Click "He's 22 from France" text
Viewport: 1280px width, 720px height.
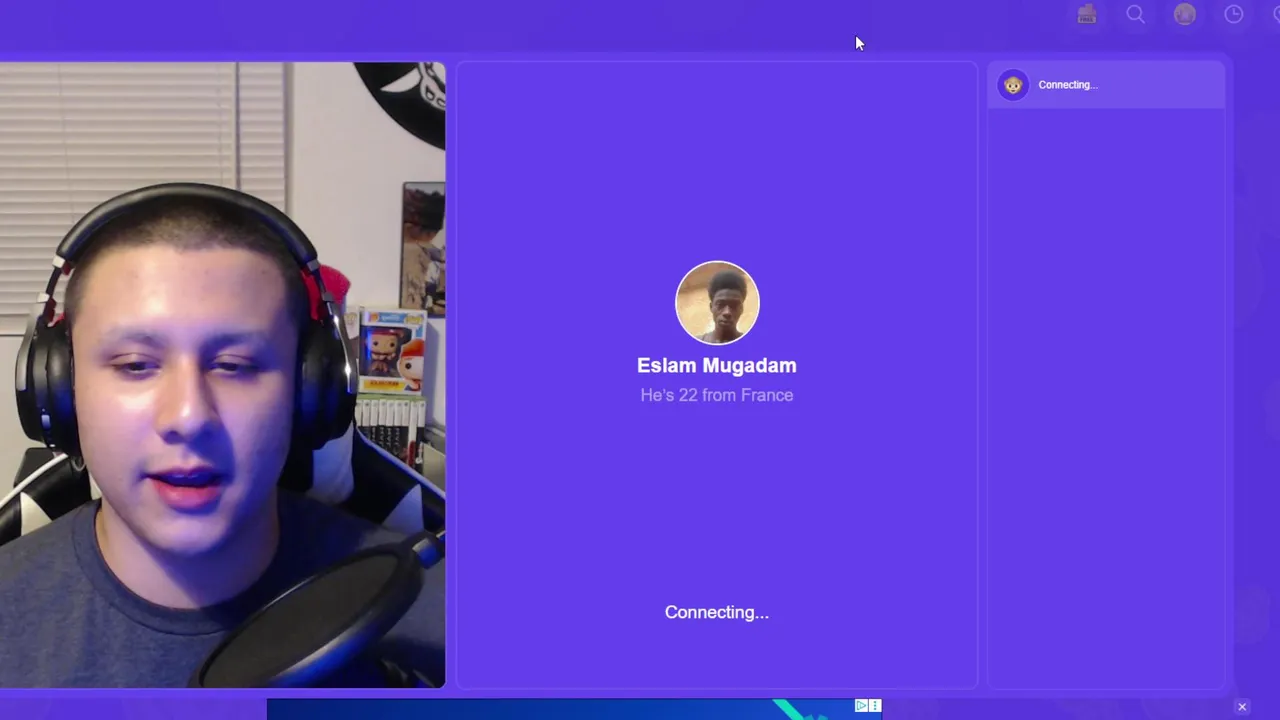[717, 395]
